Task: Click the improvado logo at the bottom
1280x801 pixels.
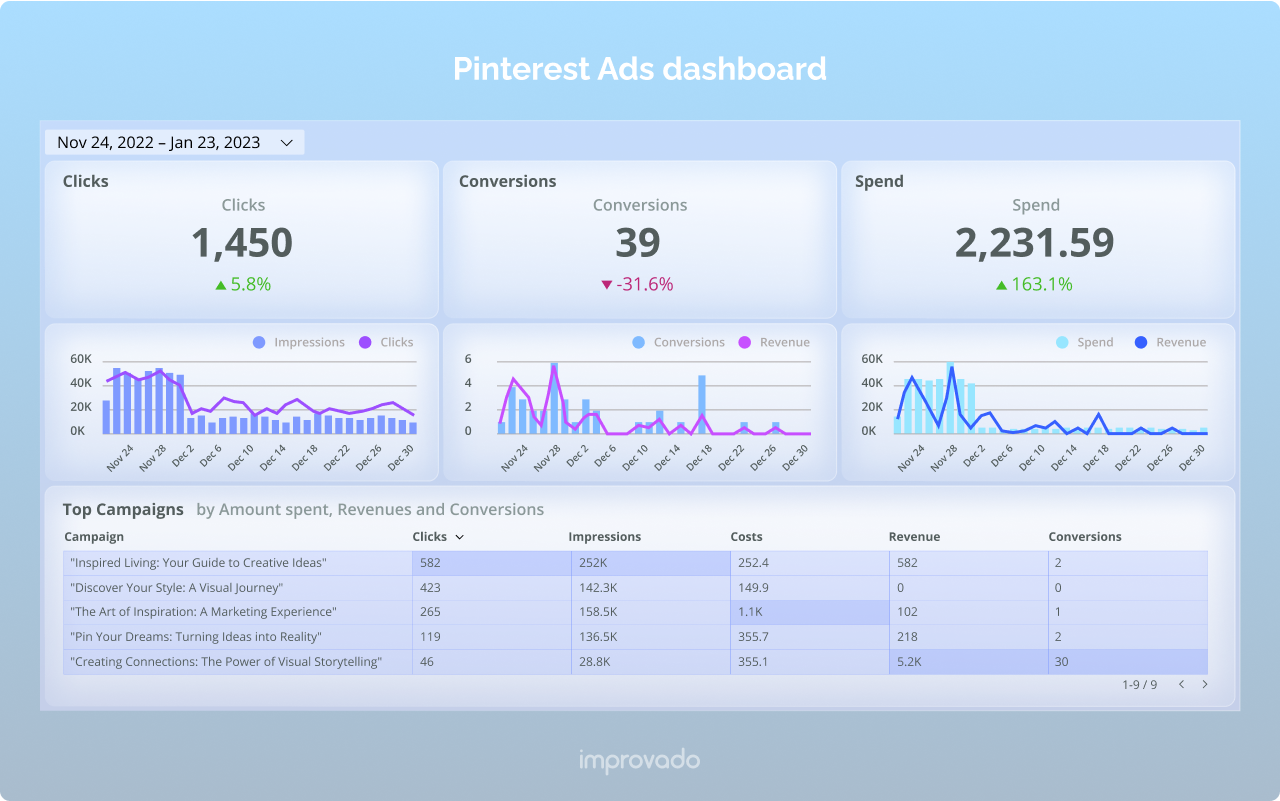Action: point(640,760)
